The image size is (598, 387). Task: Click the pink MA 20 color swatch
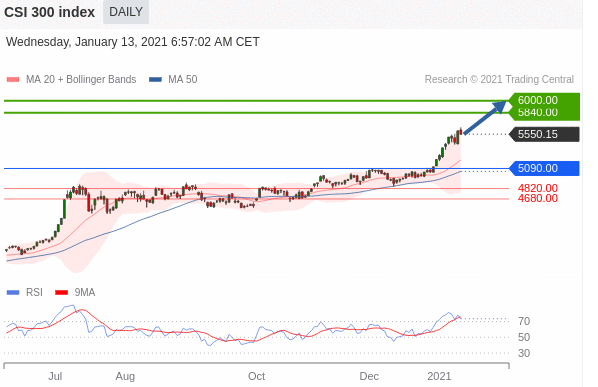click(13, 80)
